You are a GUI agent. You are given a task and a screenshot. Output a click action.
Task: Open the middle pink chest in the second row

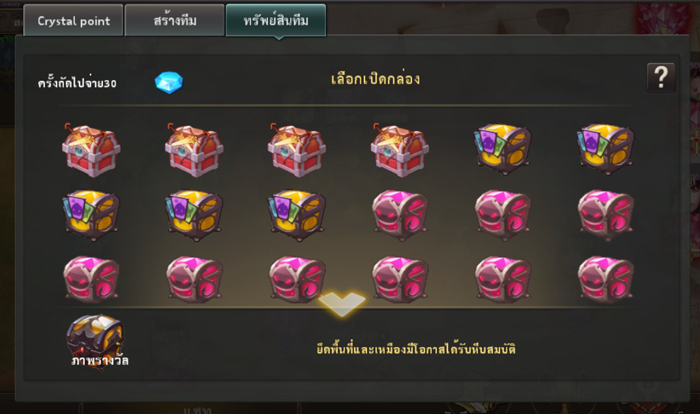click(503, 215)
